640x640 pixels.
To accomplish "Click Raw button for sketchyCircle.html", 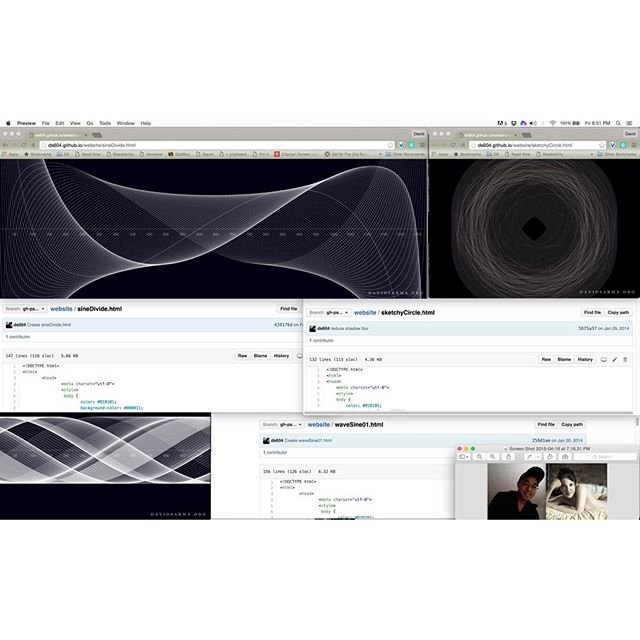I will tap(546, 359).
